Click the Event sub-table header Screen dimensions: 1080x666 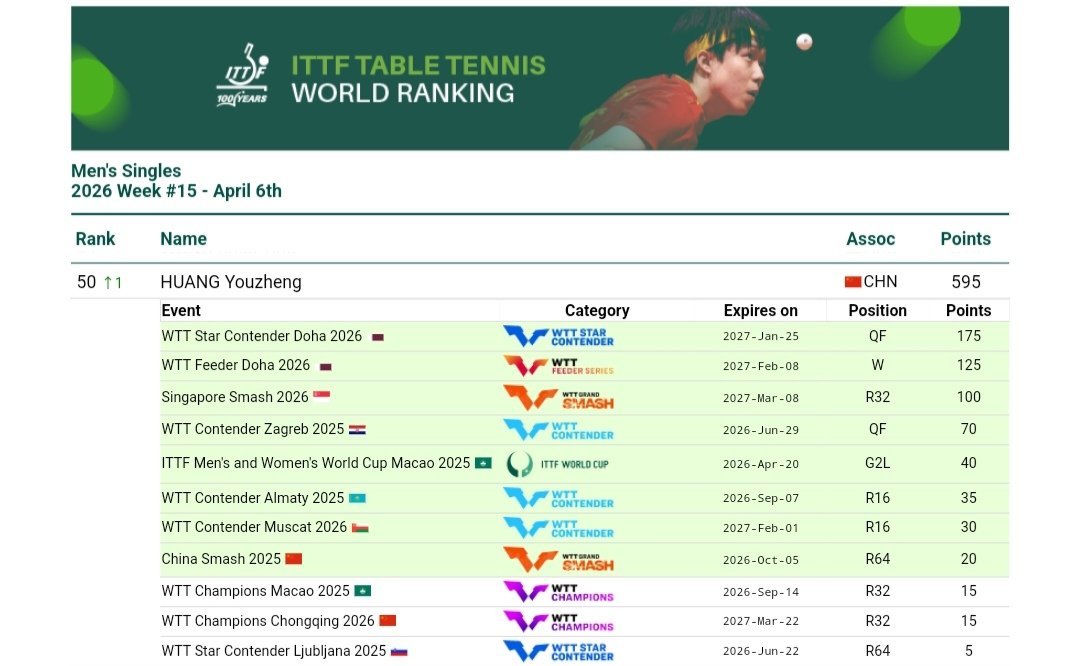181,311
